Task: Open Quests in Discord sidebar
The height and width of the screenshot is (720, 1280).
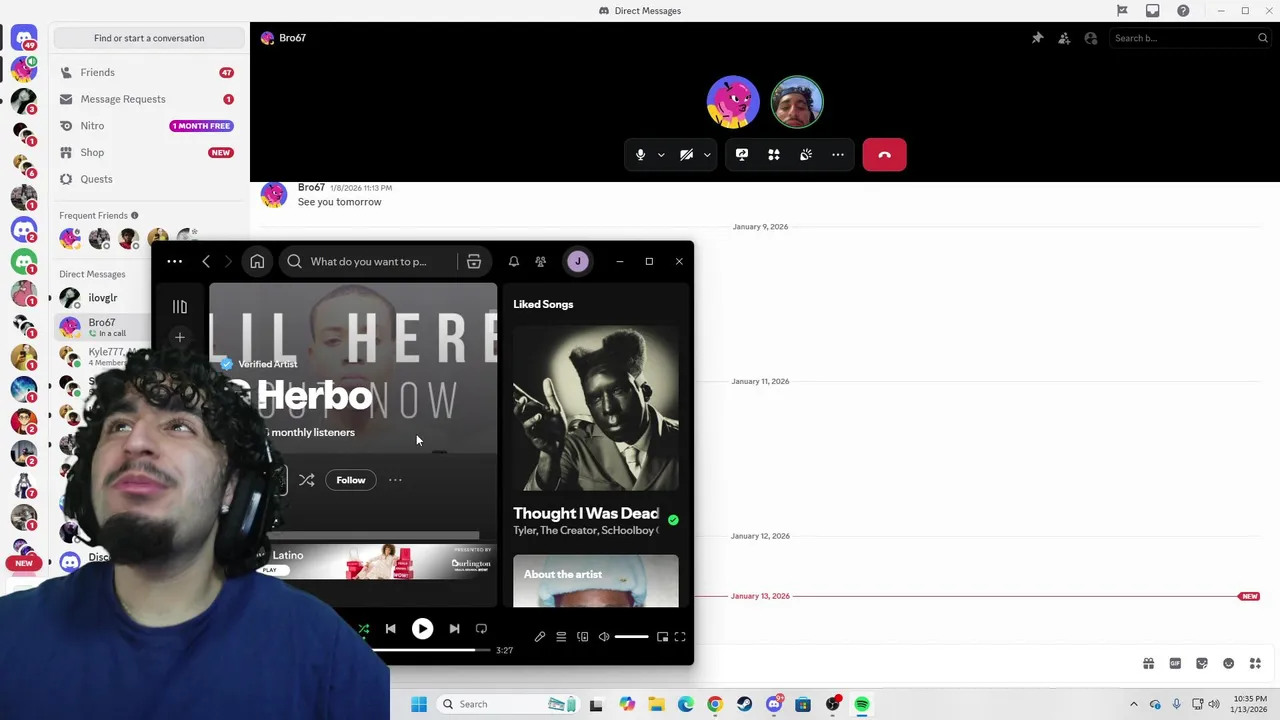Action: [x=147, y=179]
